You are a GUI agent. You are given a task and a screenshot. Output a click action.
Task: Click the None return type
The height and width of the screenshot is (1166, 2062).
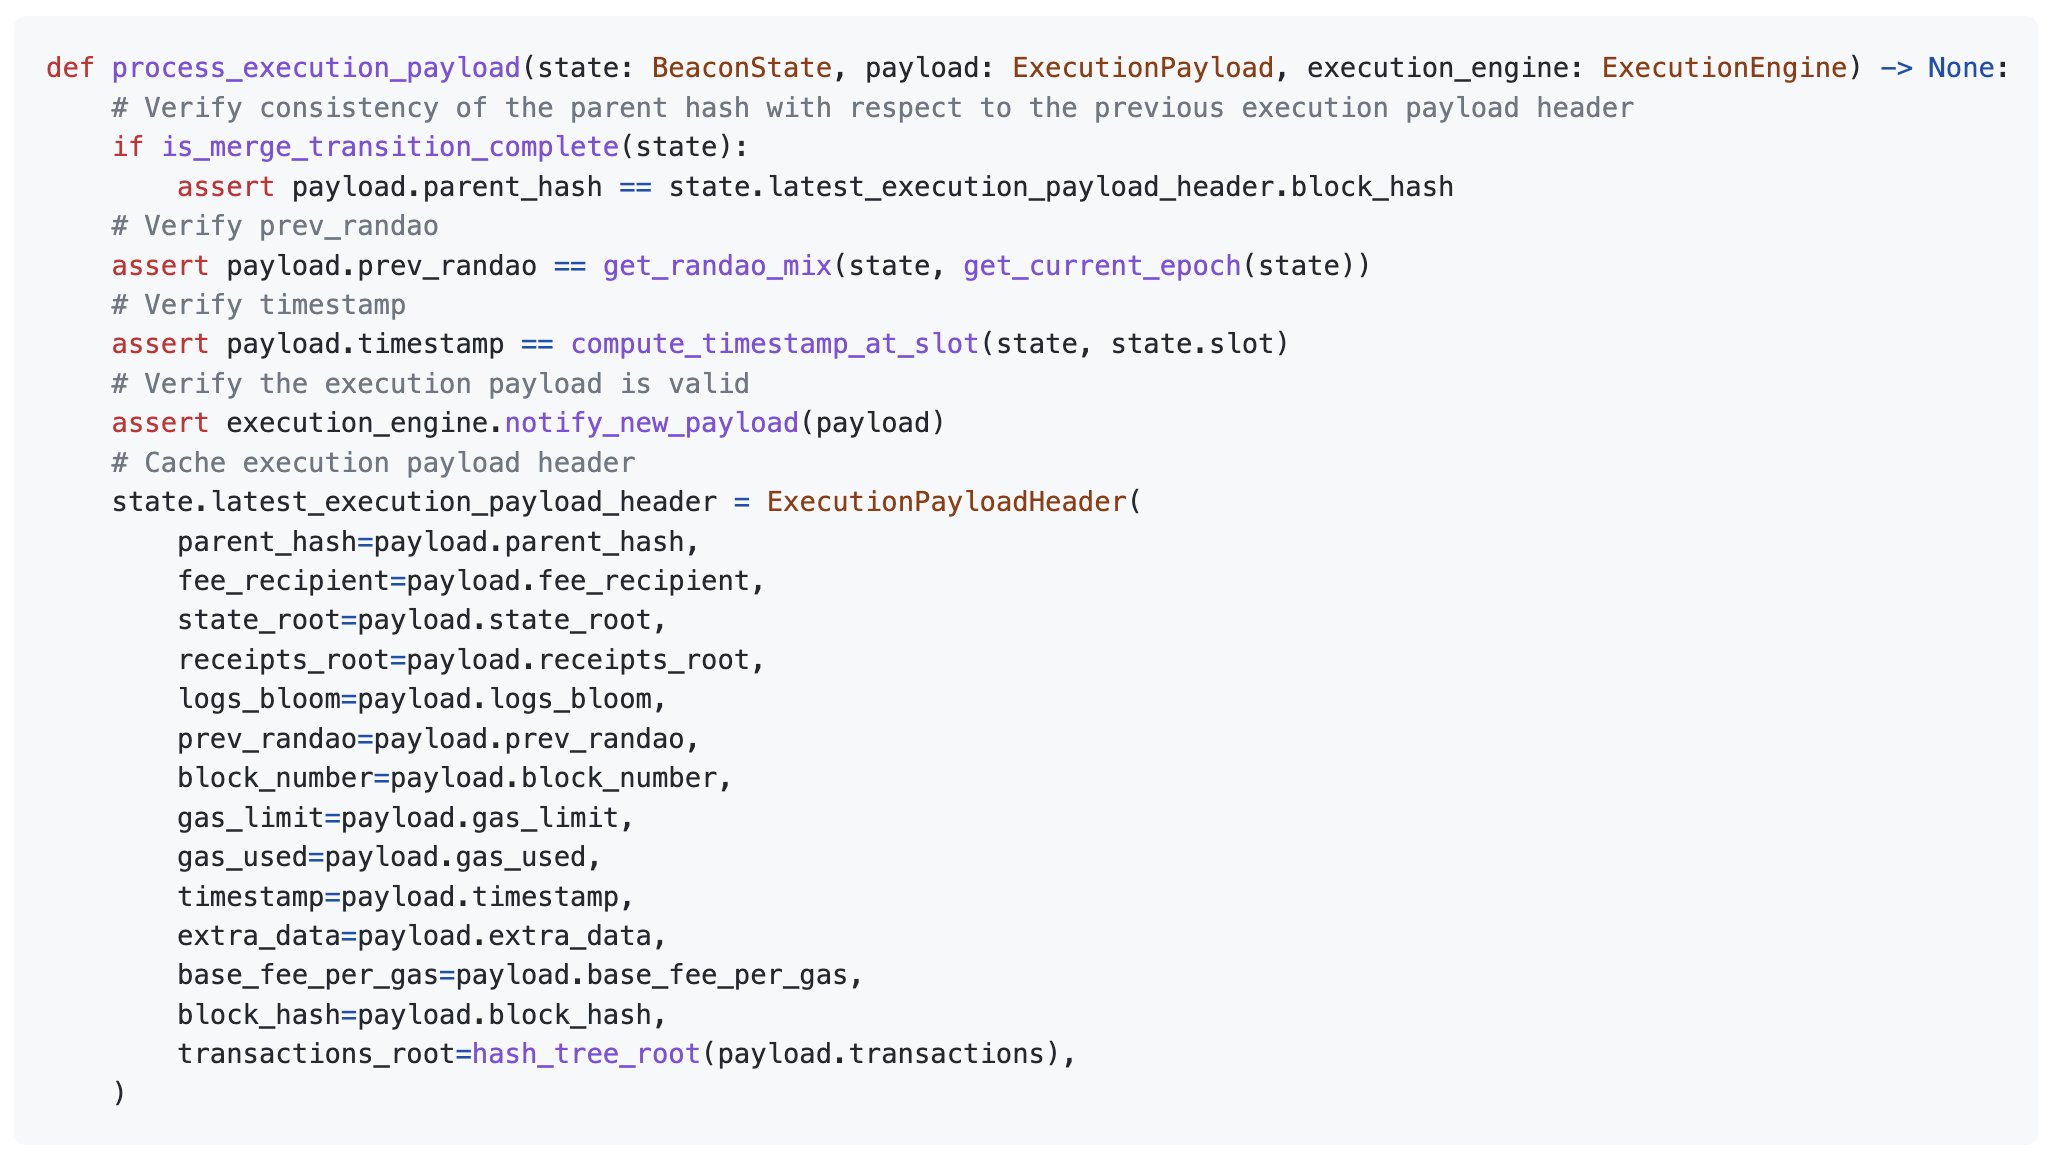point(1961,68)
